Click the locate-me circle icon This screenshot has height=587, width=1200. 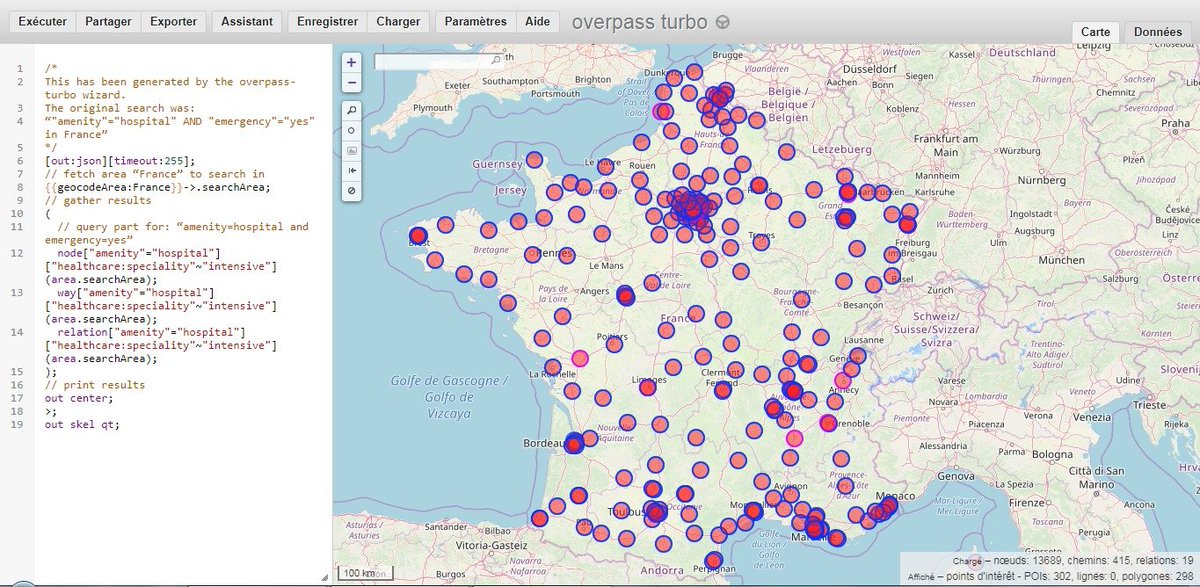[351, 130]
